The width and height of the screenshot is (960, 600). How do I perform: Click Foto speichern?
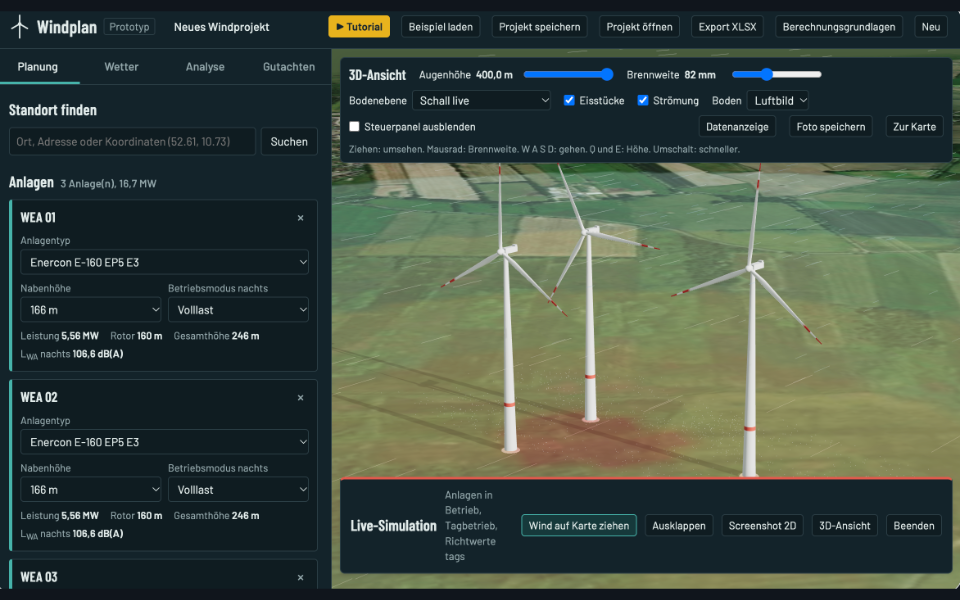[831, 127]
